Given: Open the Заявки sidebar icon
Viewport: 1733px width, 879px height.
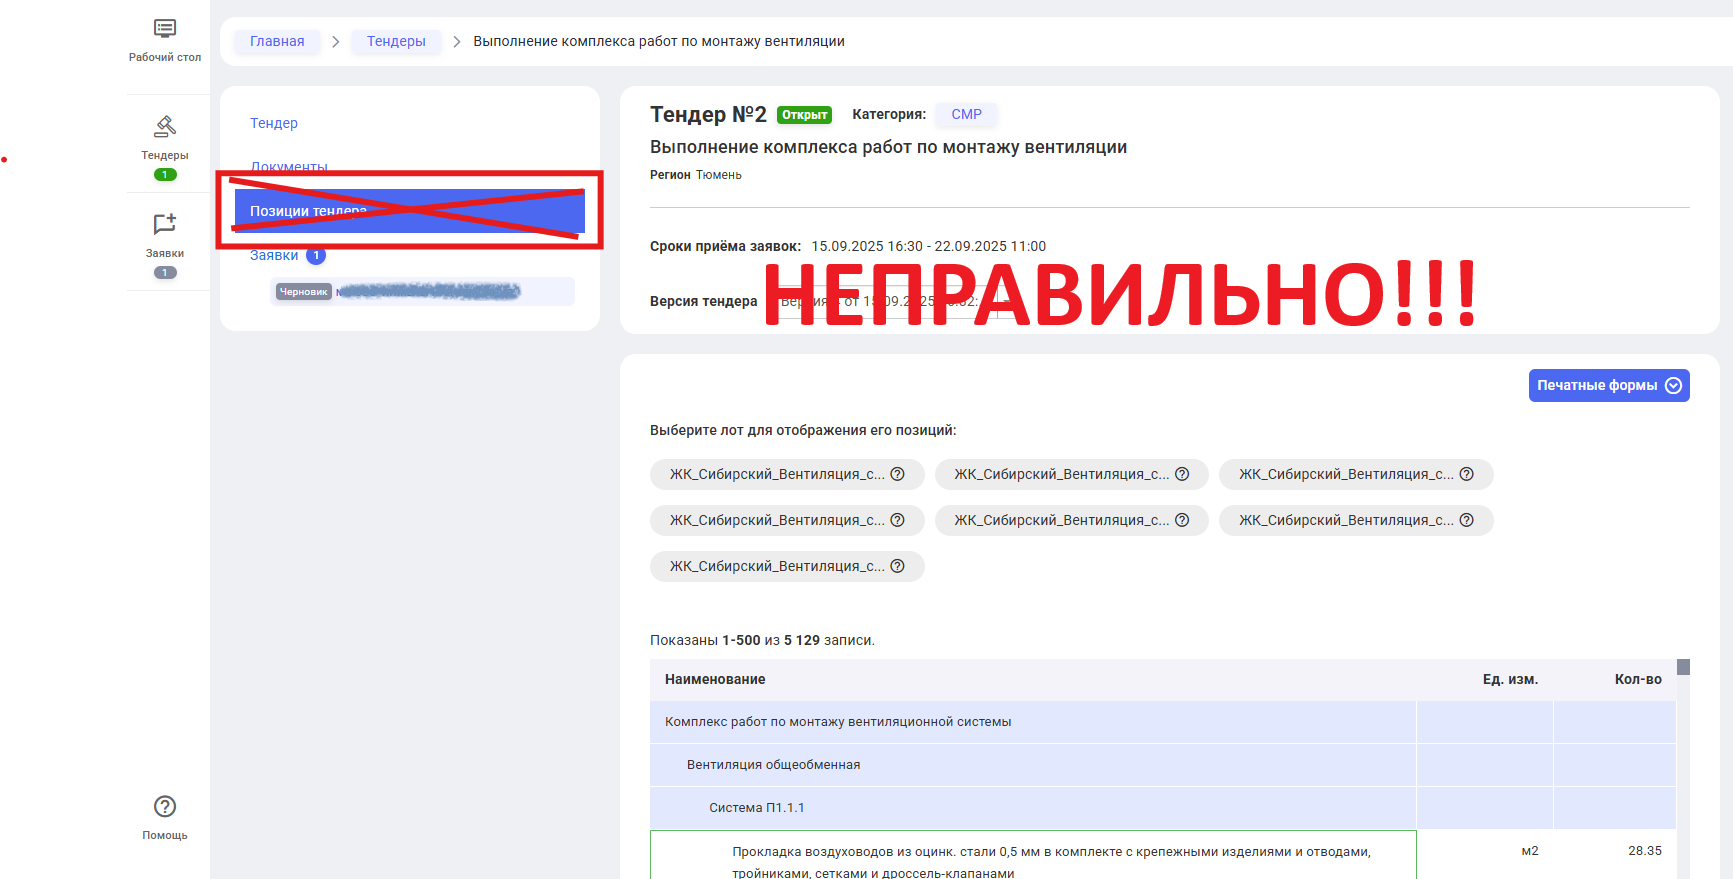Looking at the screenshot, I should (x=165, y=225).
